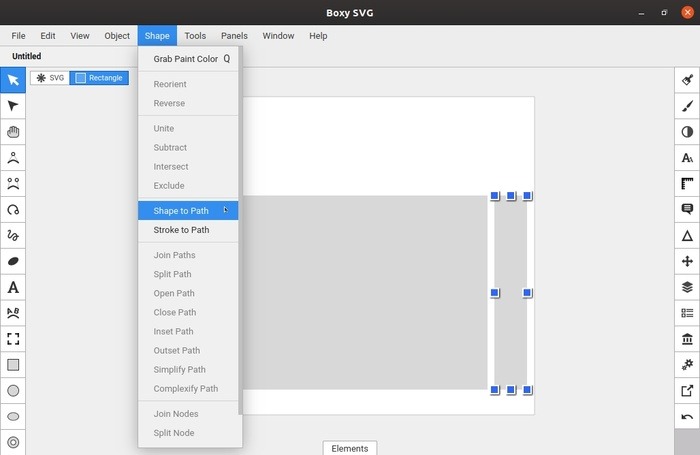Viewport: 700px width, 455px height.
Task: Open the History undo panel
Action: [687, 417]
